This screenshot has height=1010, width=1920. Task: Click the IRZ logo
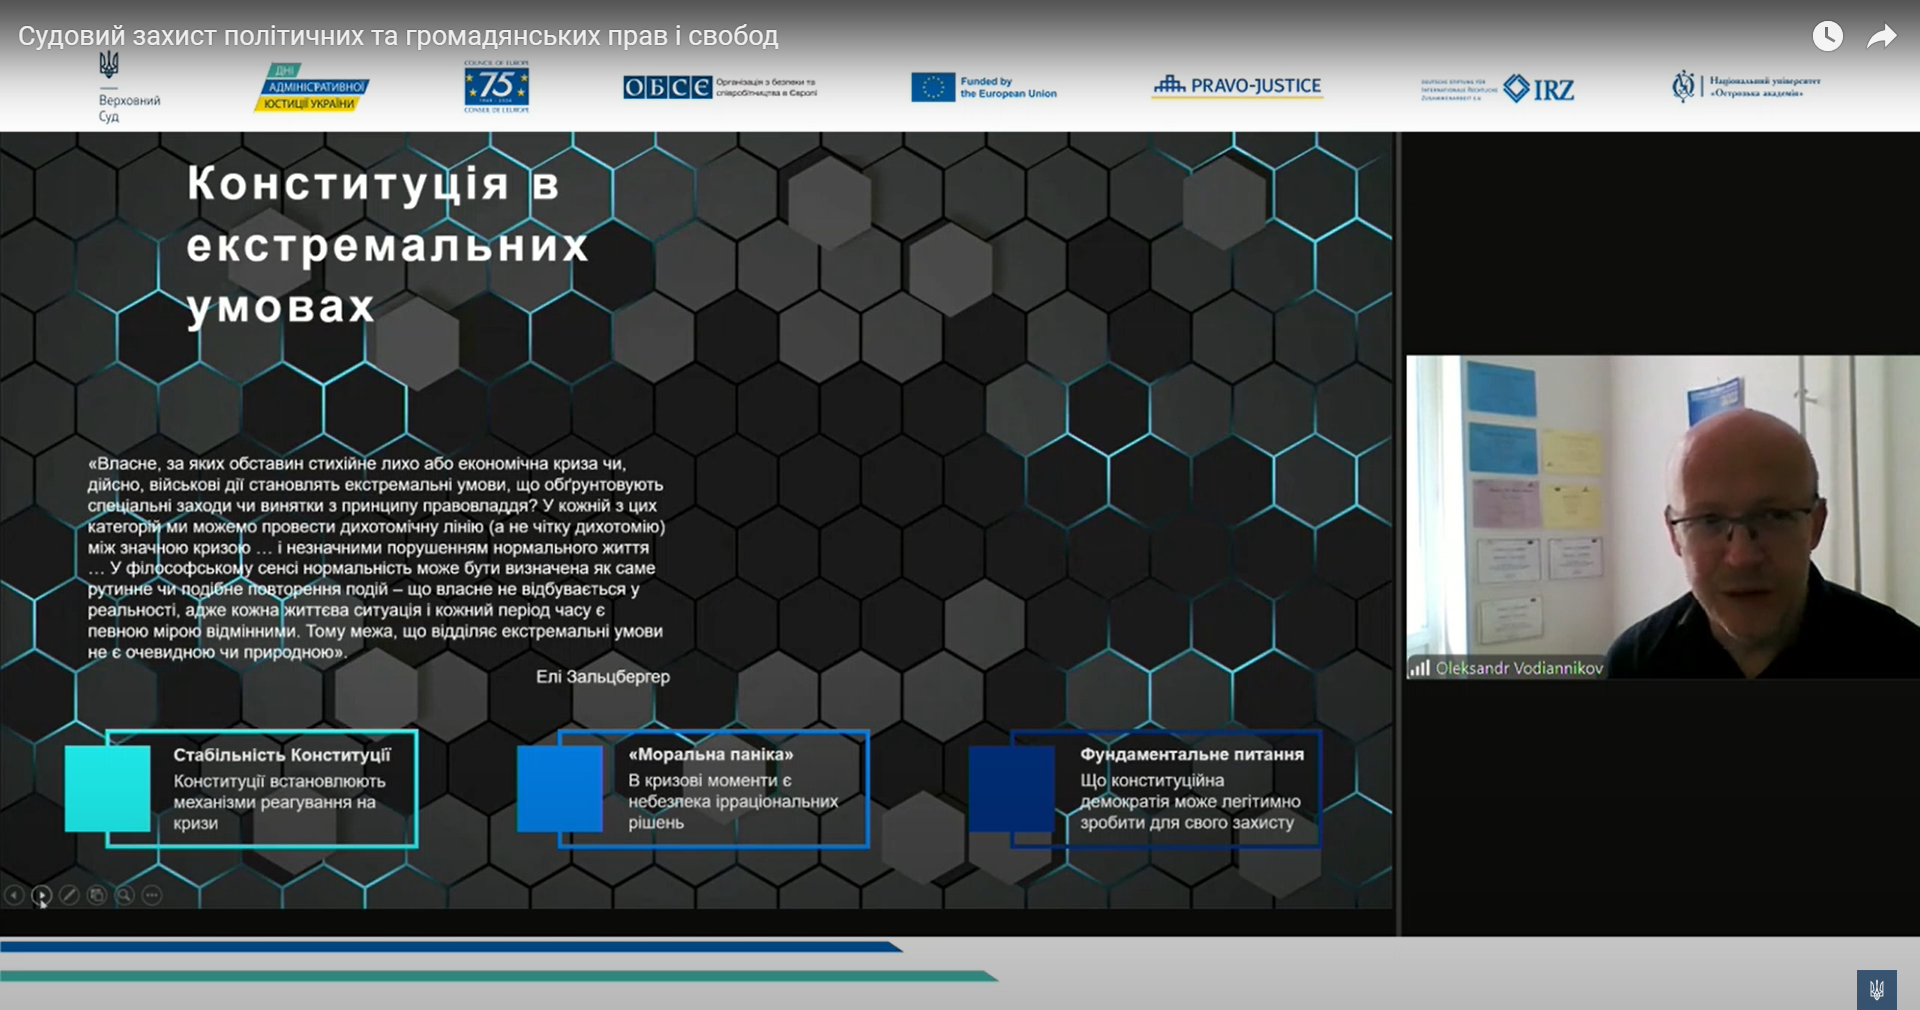pyautogui.click(x=1538, y=89)
